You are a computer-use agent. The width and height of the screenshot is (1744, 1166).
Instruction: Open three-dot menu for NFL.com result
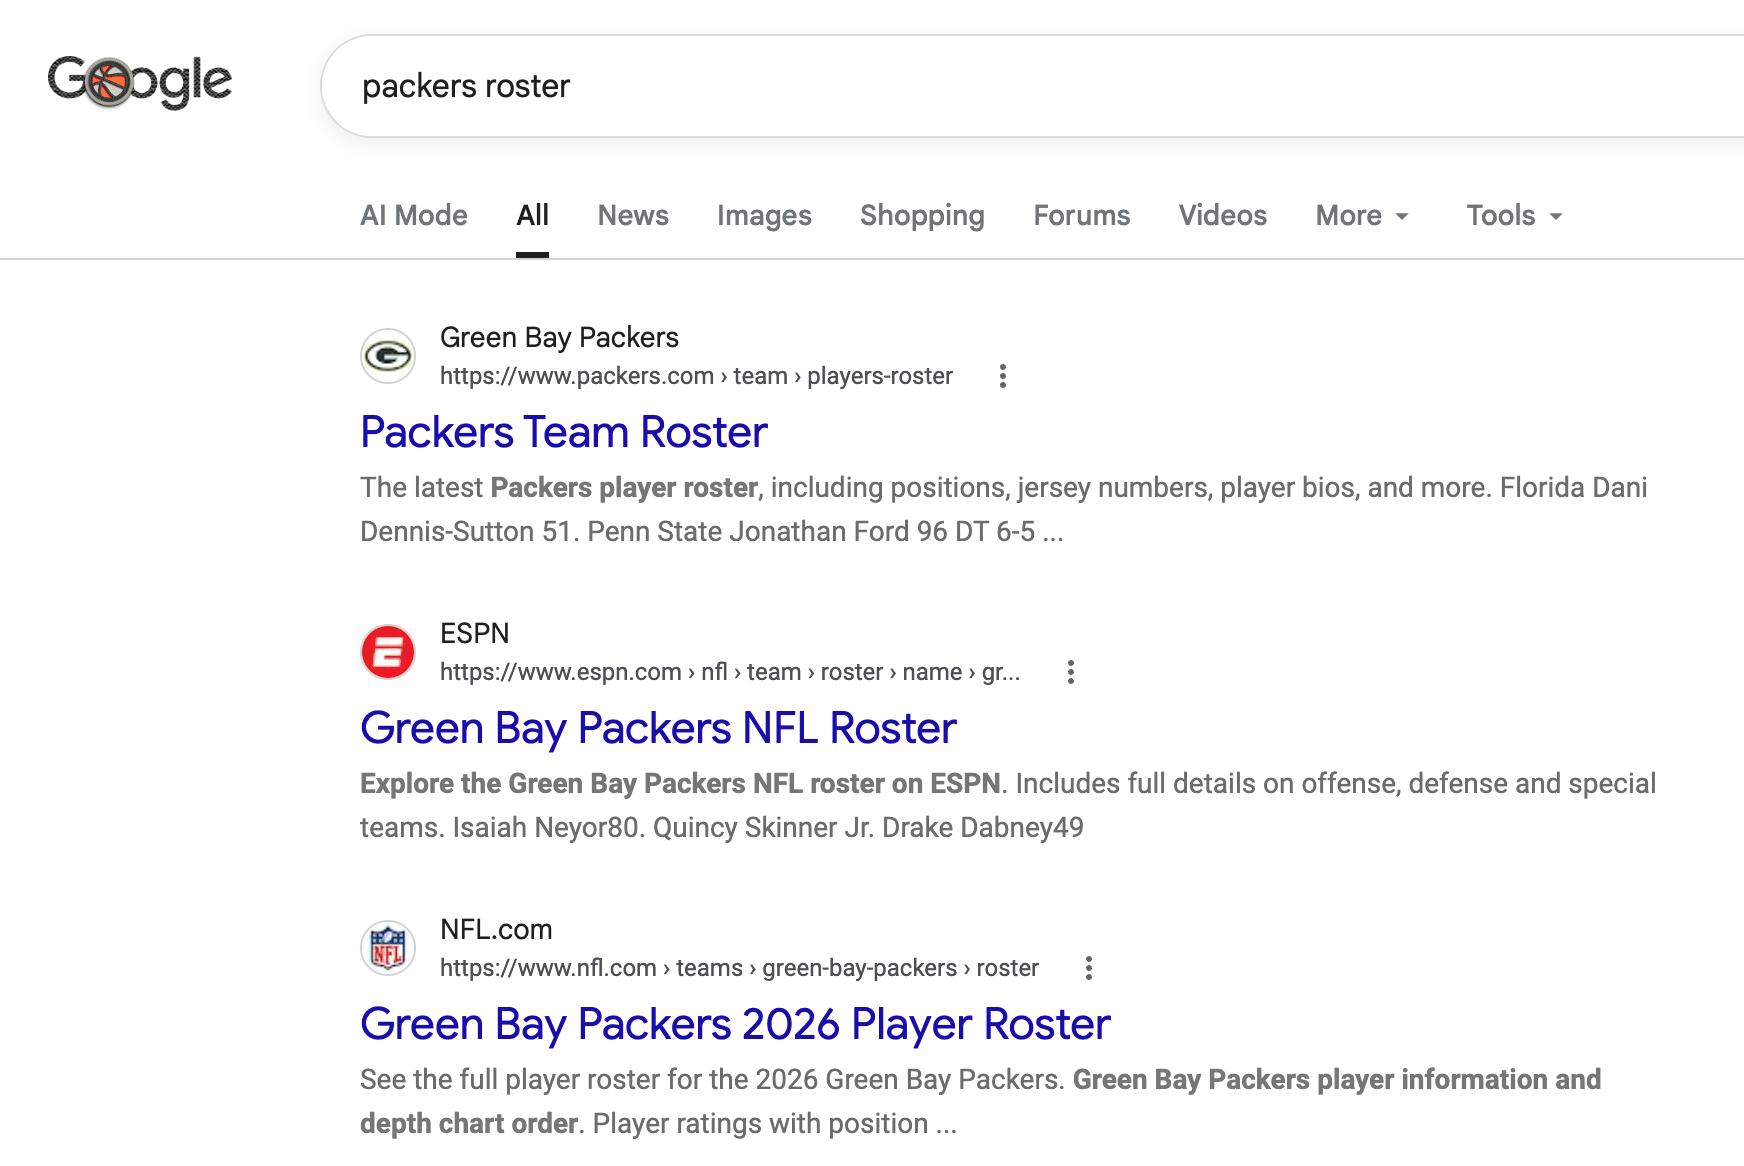coord(1089,968)
